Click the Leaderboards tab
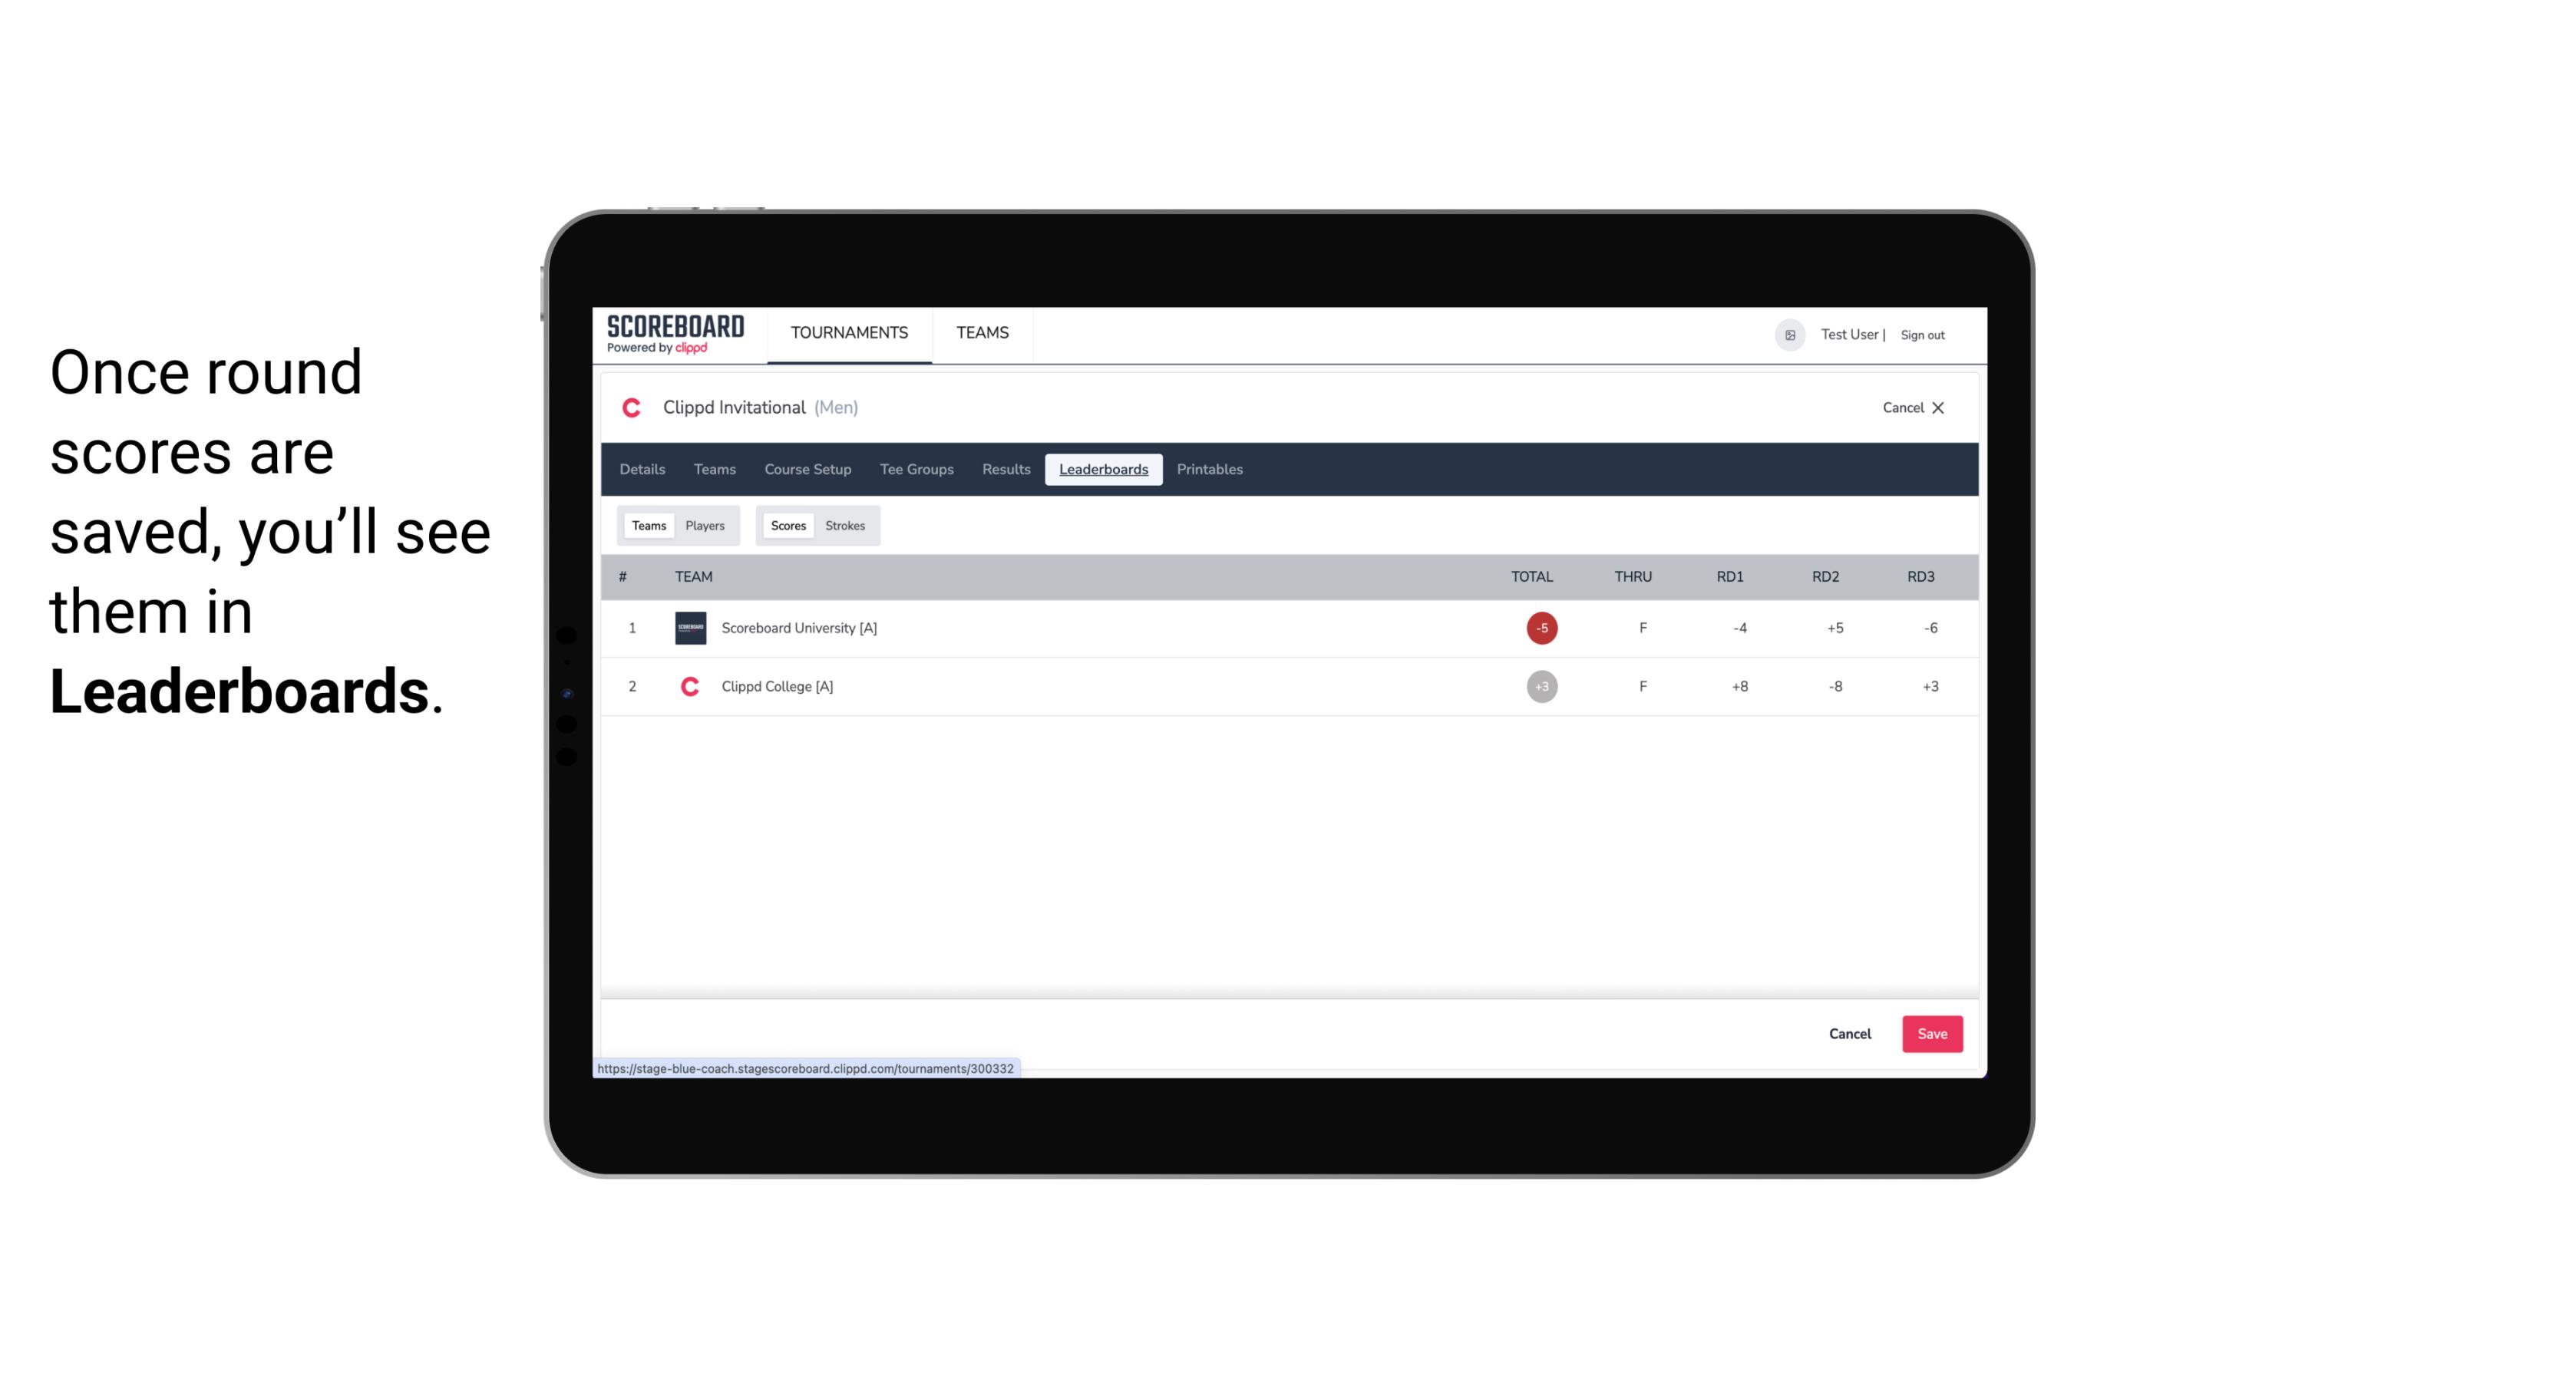The width and height of the screenshot is (2576, 1386). [x=1103, y=470]
